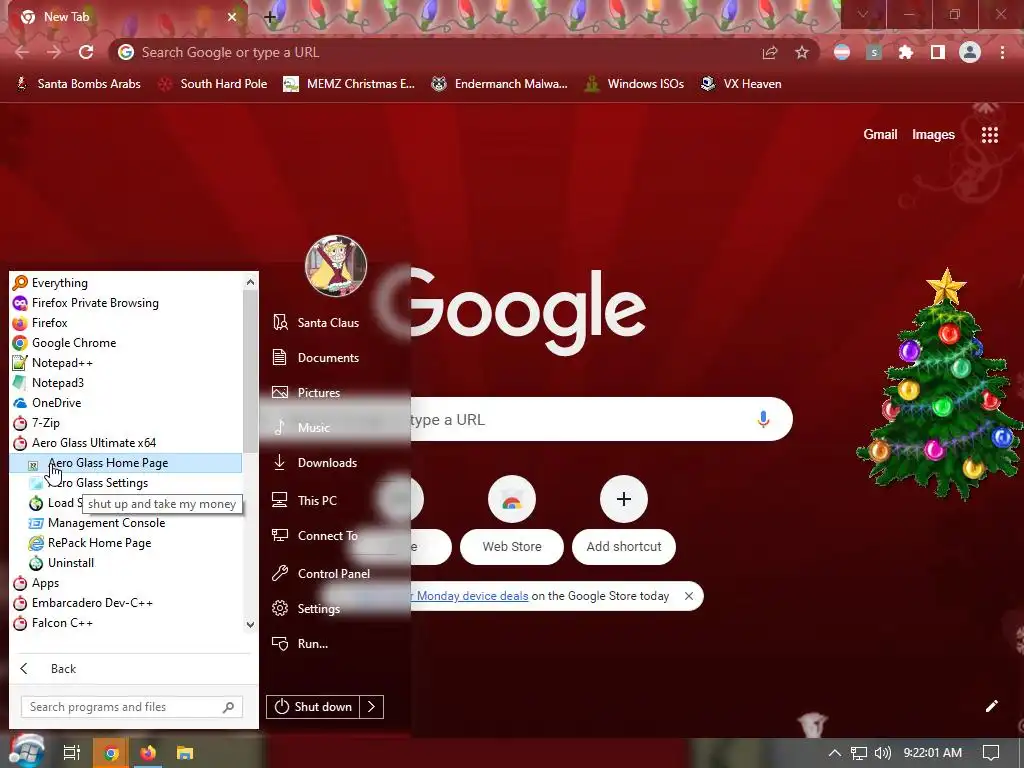
Task: Open Firefox from the program list
Action: [x=125, y=323]
